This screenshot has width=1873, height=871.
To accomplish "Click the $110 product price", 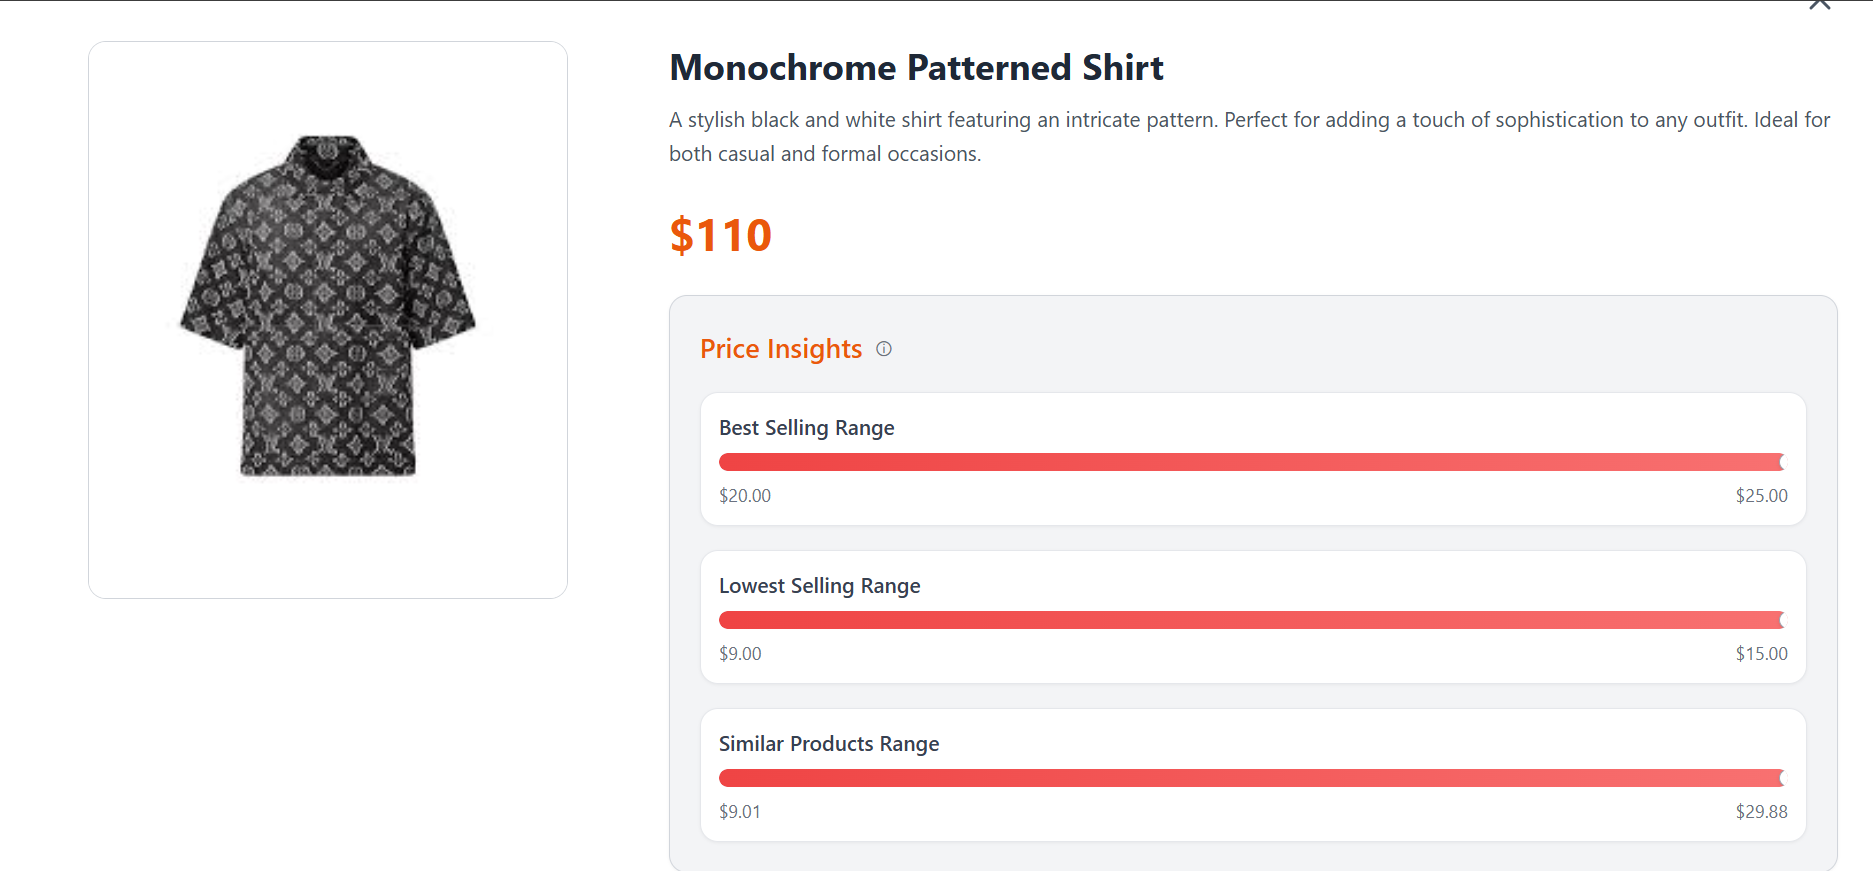I will tap(721, 235).
